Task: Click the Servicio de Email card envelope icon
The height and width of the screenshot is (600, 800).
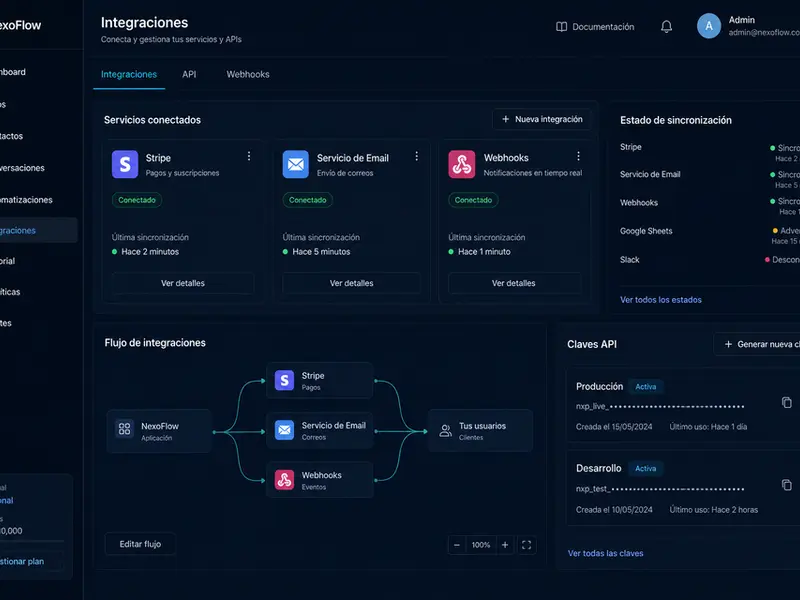Action: tap(296, 164)
